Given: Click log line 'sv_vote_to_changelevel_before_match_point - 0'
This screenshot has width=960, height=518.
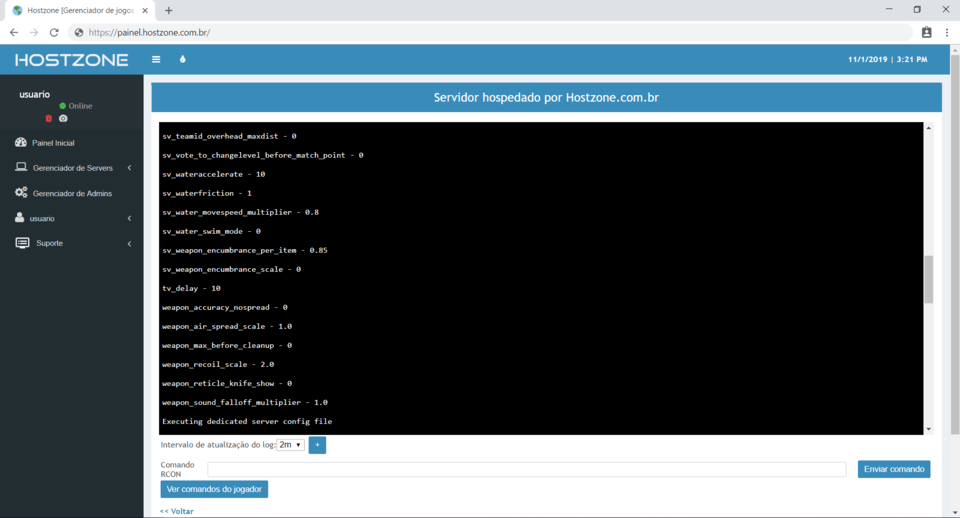Looking at the screenshot, I should point(263,155).
